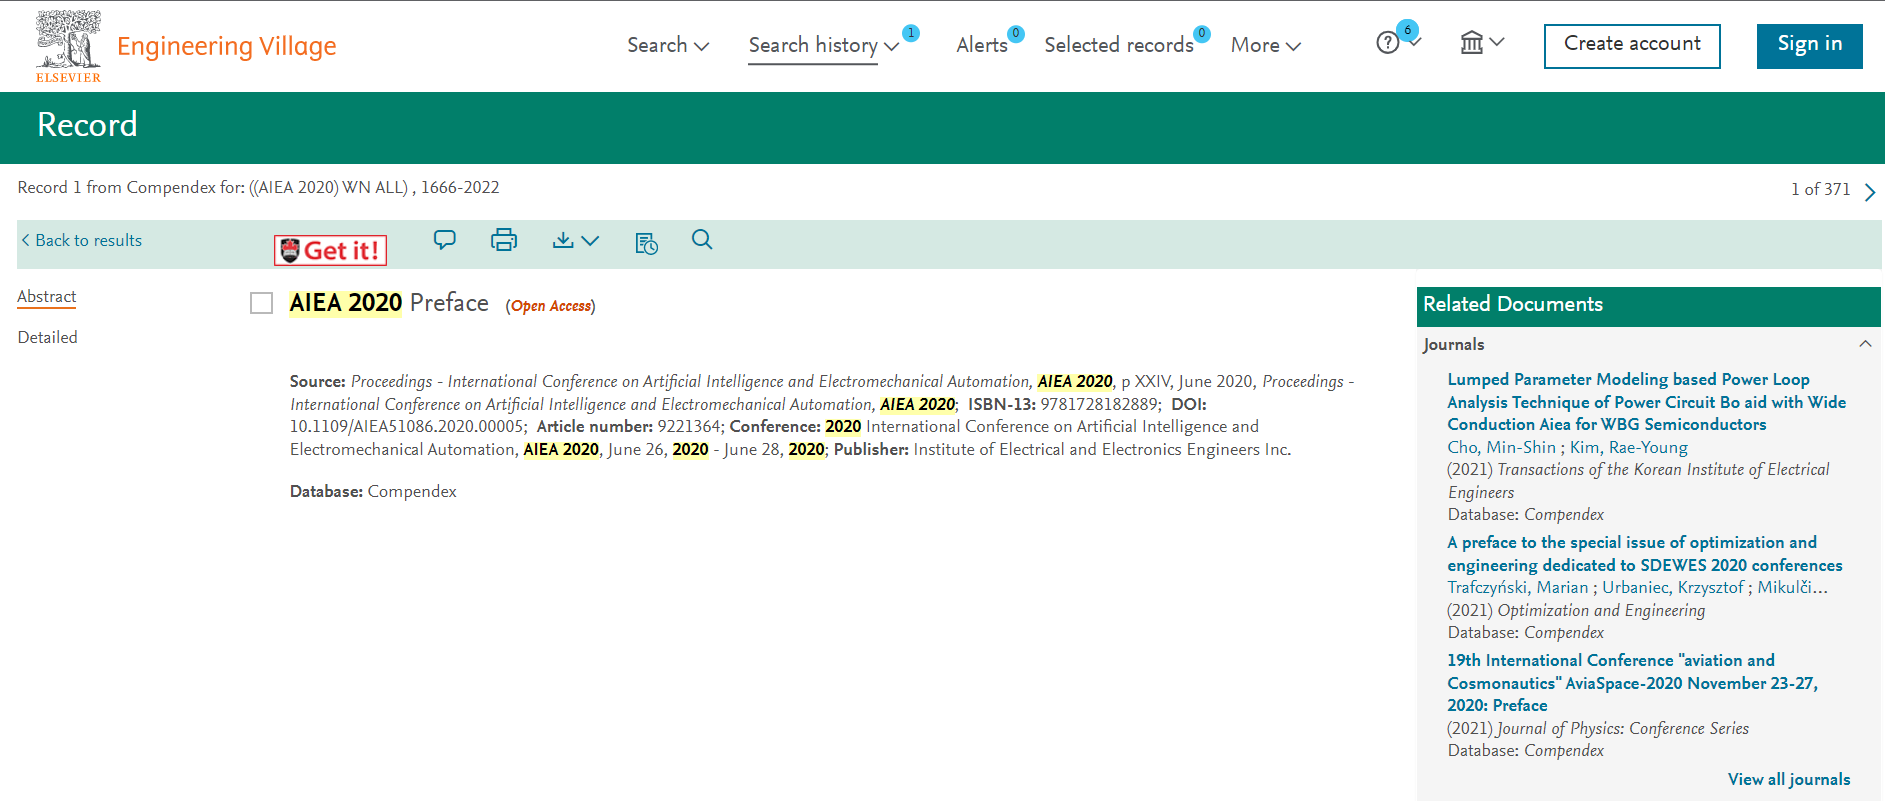Click the help notification badge showing 6
The width and height of the screenshot is (1885, 801).
point(1407,30)
